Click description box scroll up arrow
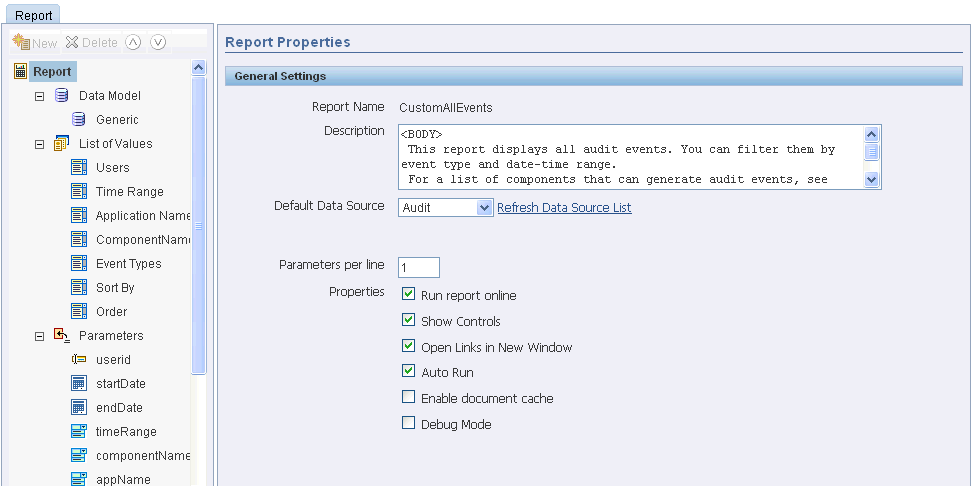This screenshot has width=974, height=486. pos(872,134)
